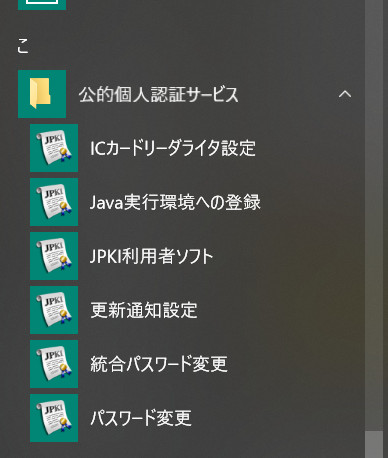388x458 pixels.
Task: Jump to the こ section letter header
Action: [x=23, y=46]
